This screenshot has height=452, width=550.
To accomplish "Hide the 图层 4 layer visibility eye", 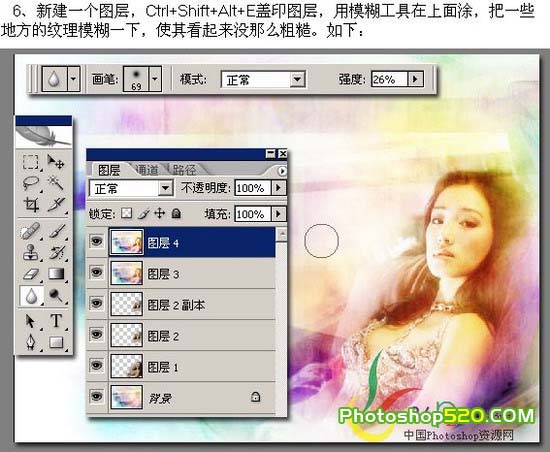I will tap(97, 241).
